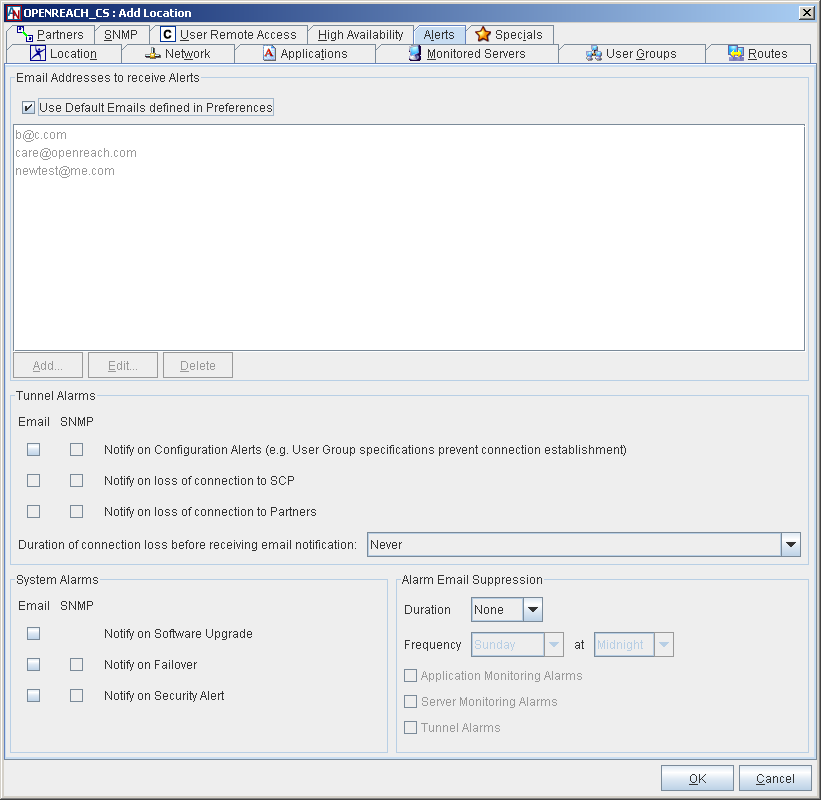This screenshot has width=821, height=800.
Task: Select the Alerts tab
Action: pos(439,35)
